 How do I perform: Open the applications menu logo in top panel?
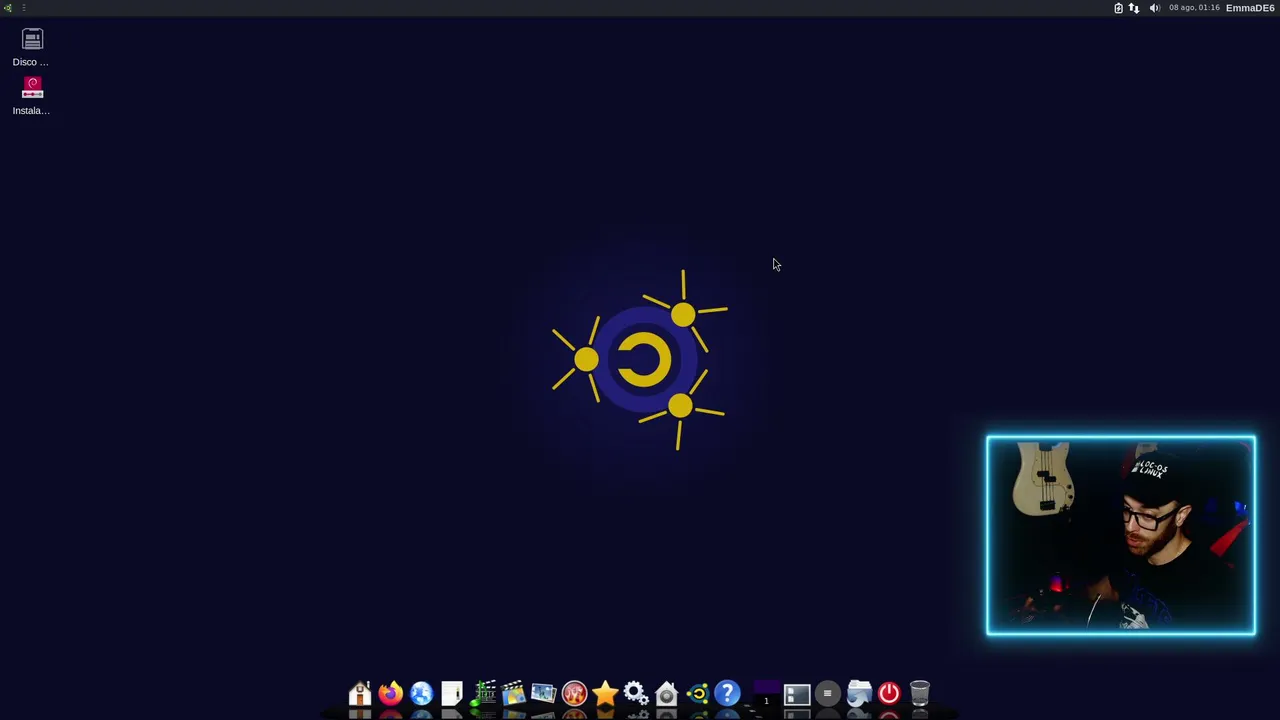7,8
